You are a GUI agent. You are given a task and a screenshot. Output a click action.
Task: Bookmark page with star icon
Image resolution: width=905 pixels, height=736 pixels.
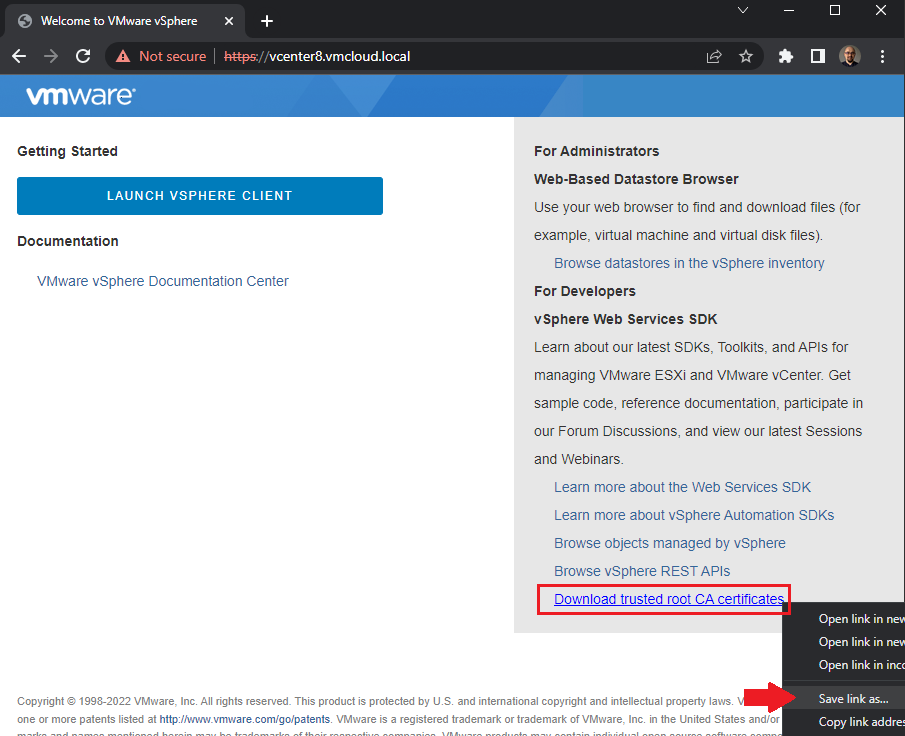coord(746,57)
